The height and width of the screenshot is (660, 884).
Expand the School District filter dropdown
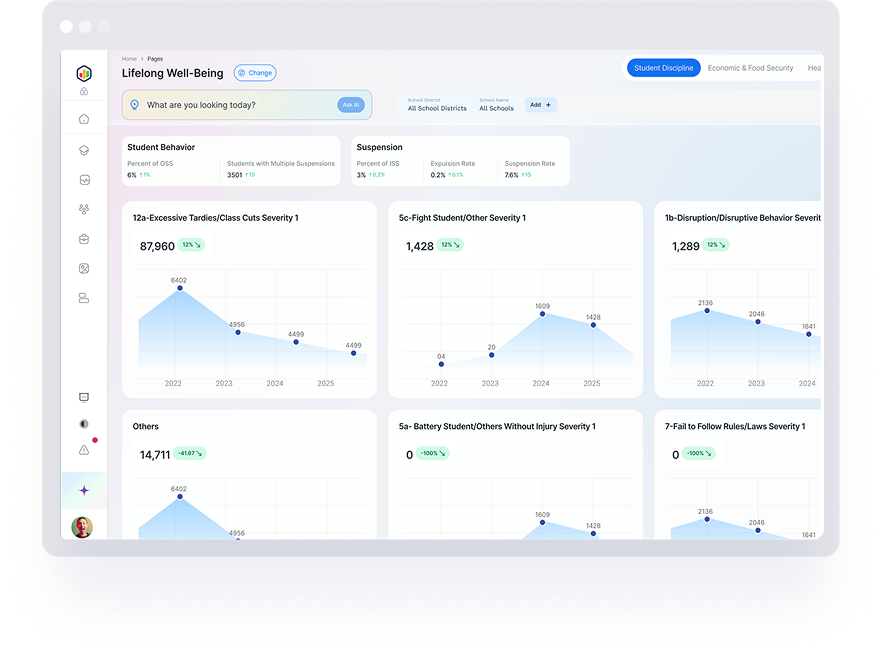[x=437, y=105]
